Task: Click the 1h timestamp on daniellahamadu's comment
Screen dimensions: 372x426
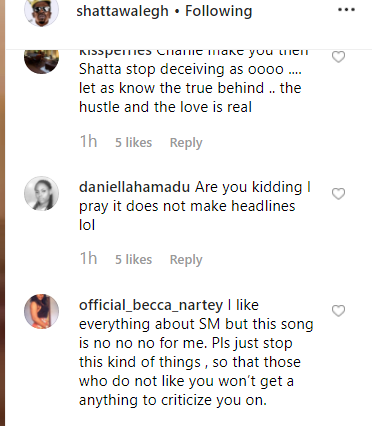Action: [88, 258]
